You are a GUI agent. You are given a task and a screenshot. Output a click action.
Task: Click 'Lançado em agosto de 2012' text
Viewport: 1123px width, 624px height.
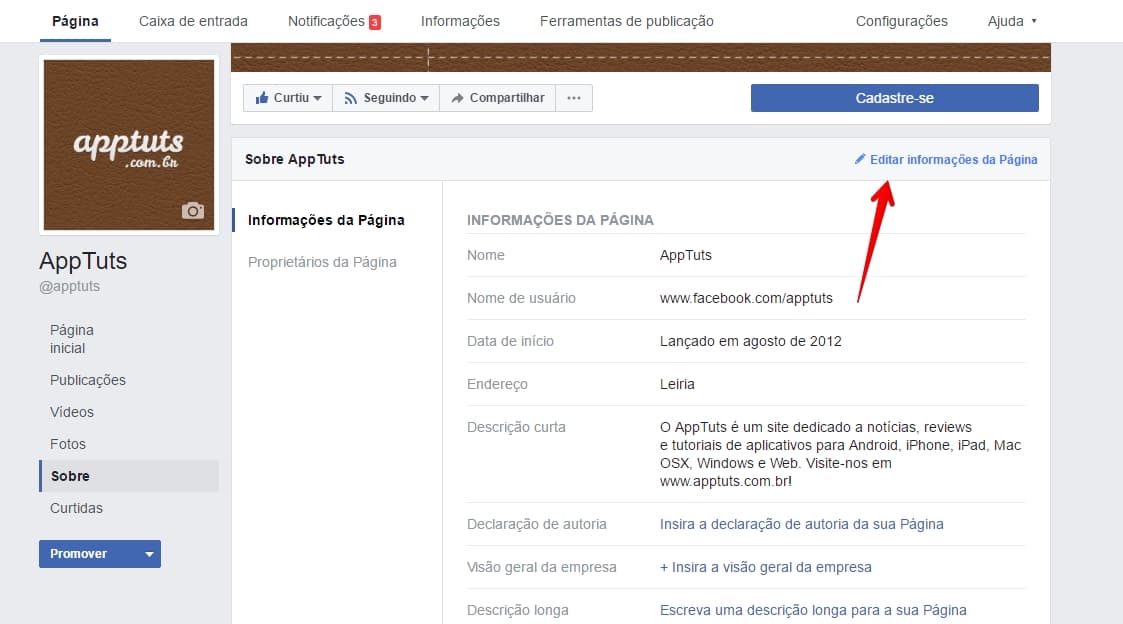click(751, 341)
